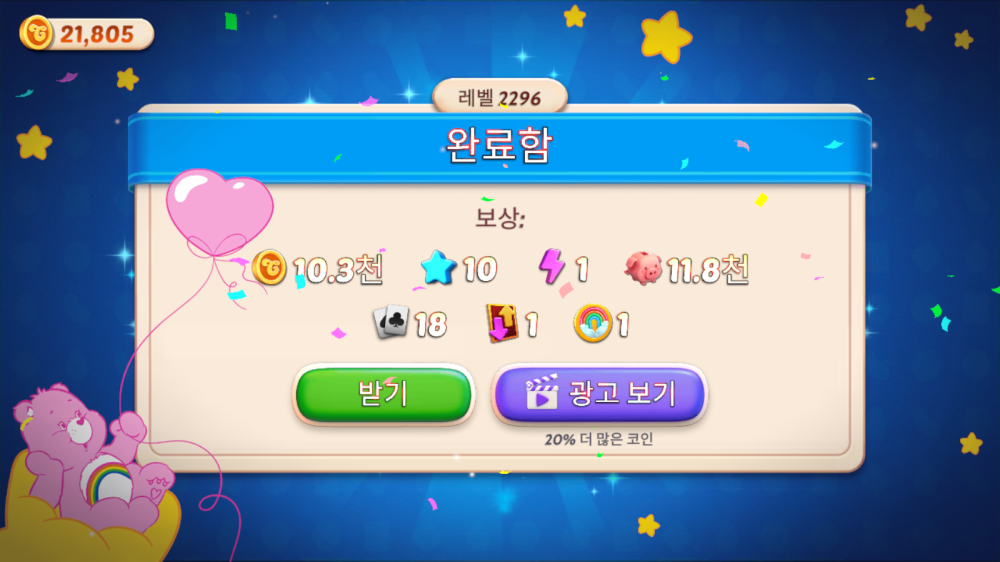This screenshot has width=1000, height=562.
Task: Click the green 받기 collect button
Action: click(x=383, y=394)
